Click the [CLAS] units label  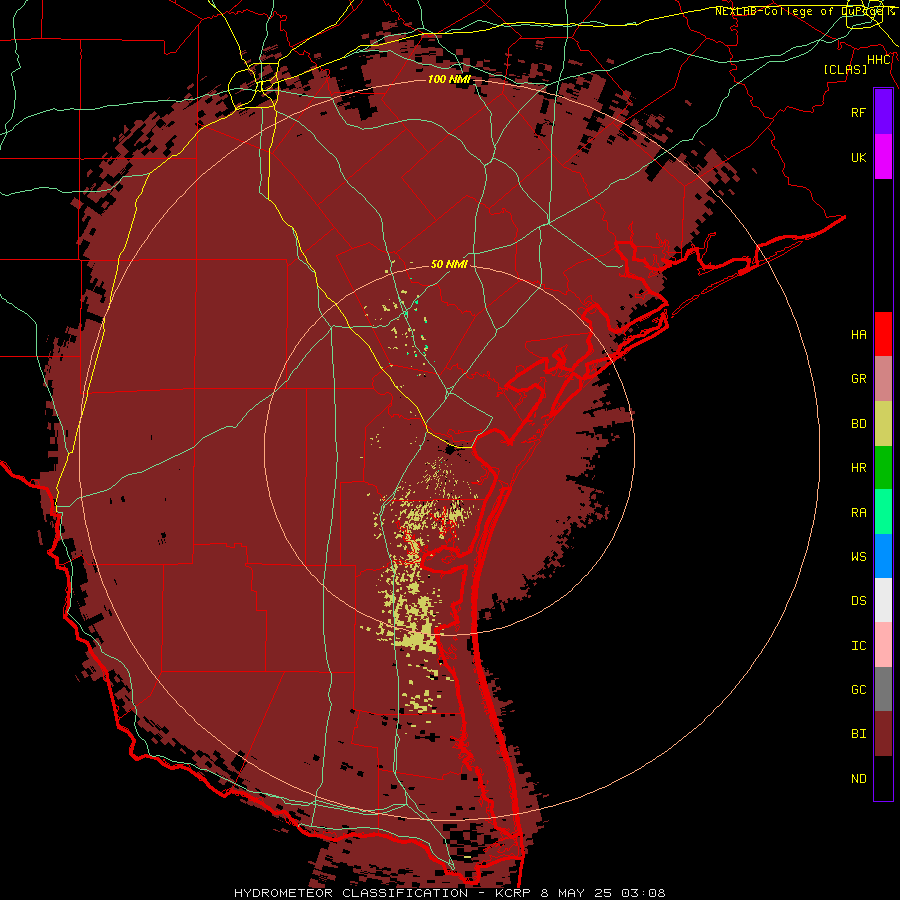[845, 69]
